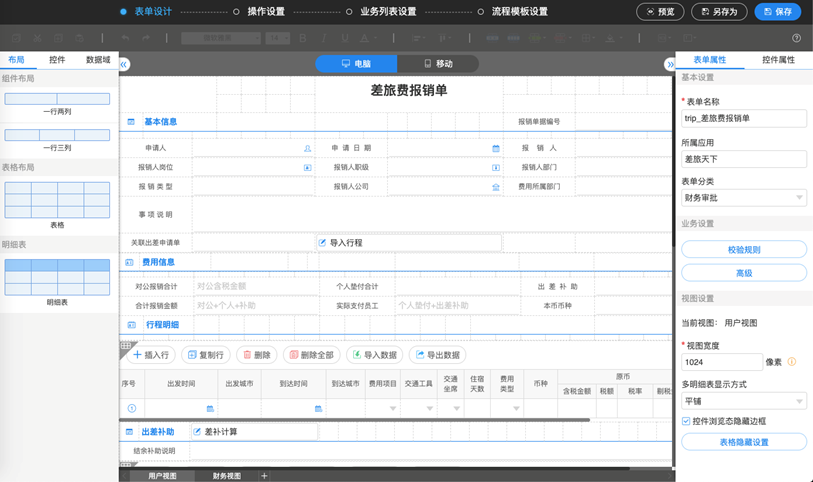
Task: Click person picker icon in 申请人 field
Action: click(307, 148)
